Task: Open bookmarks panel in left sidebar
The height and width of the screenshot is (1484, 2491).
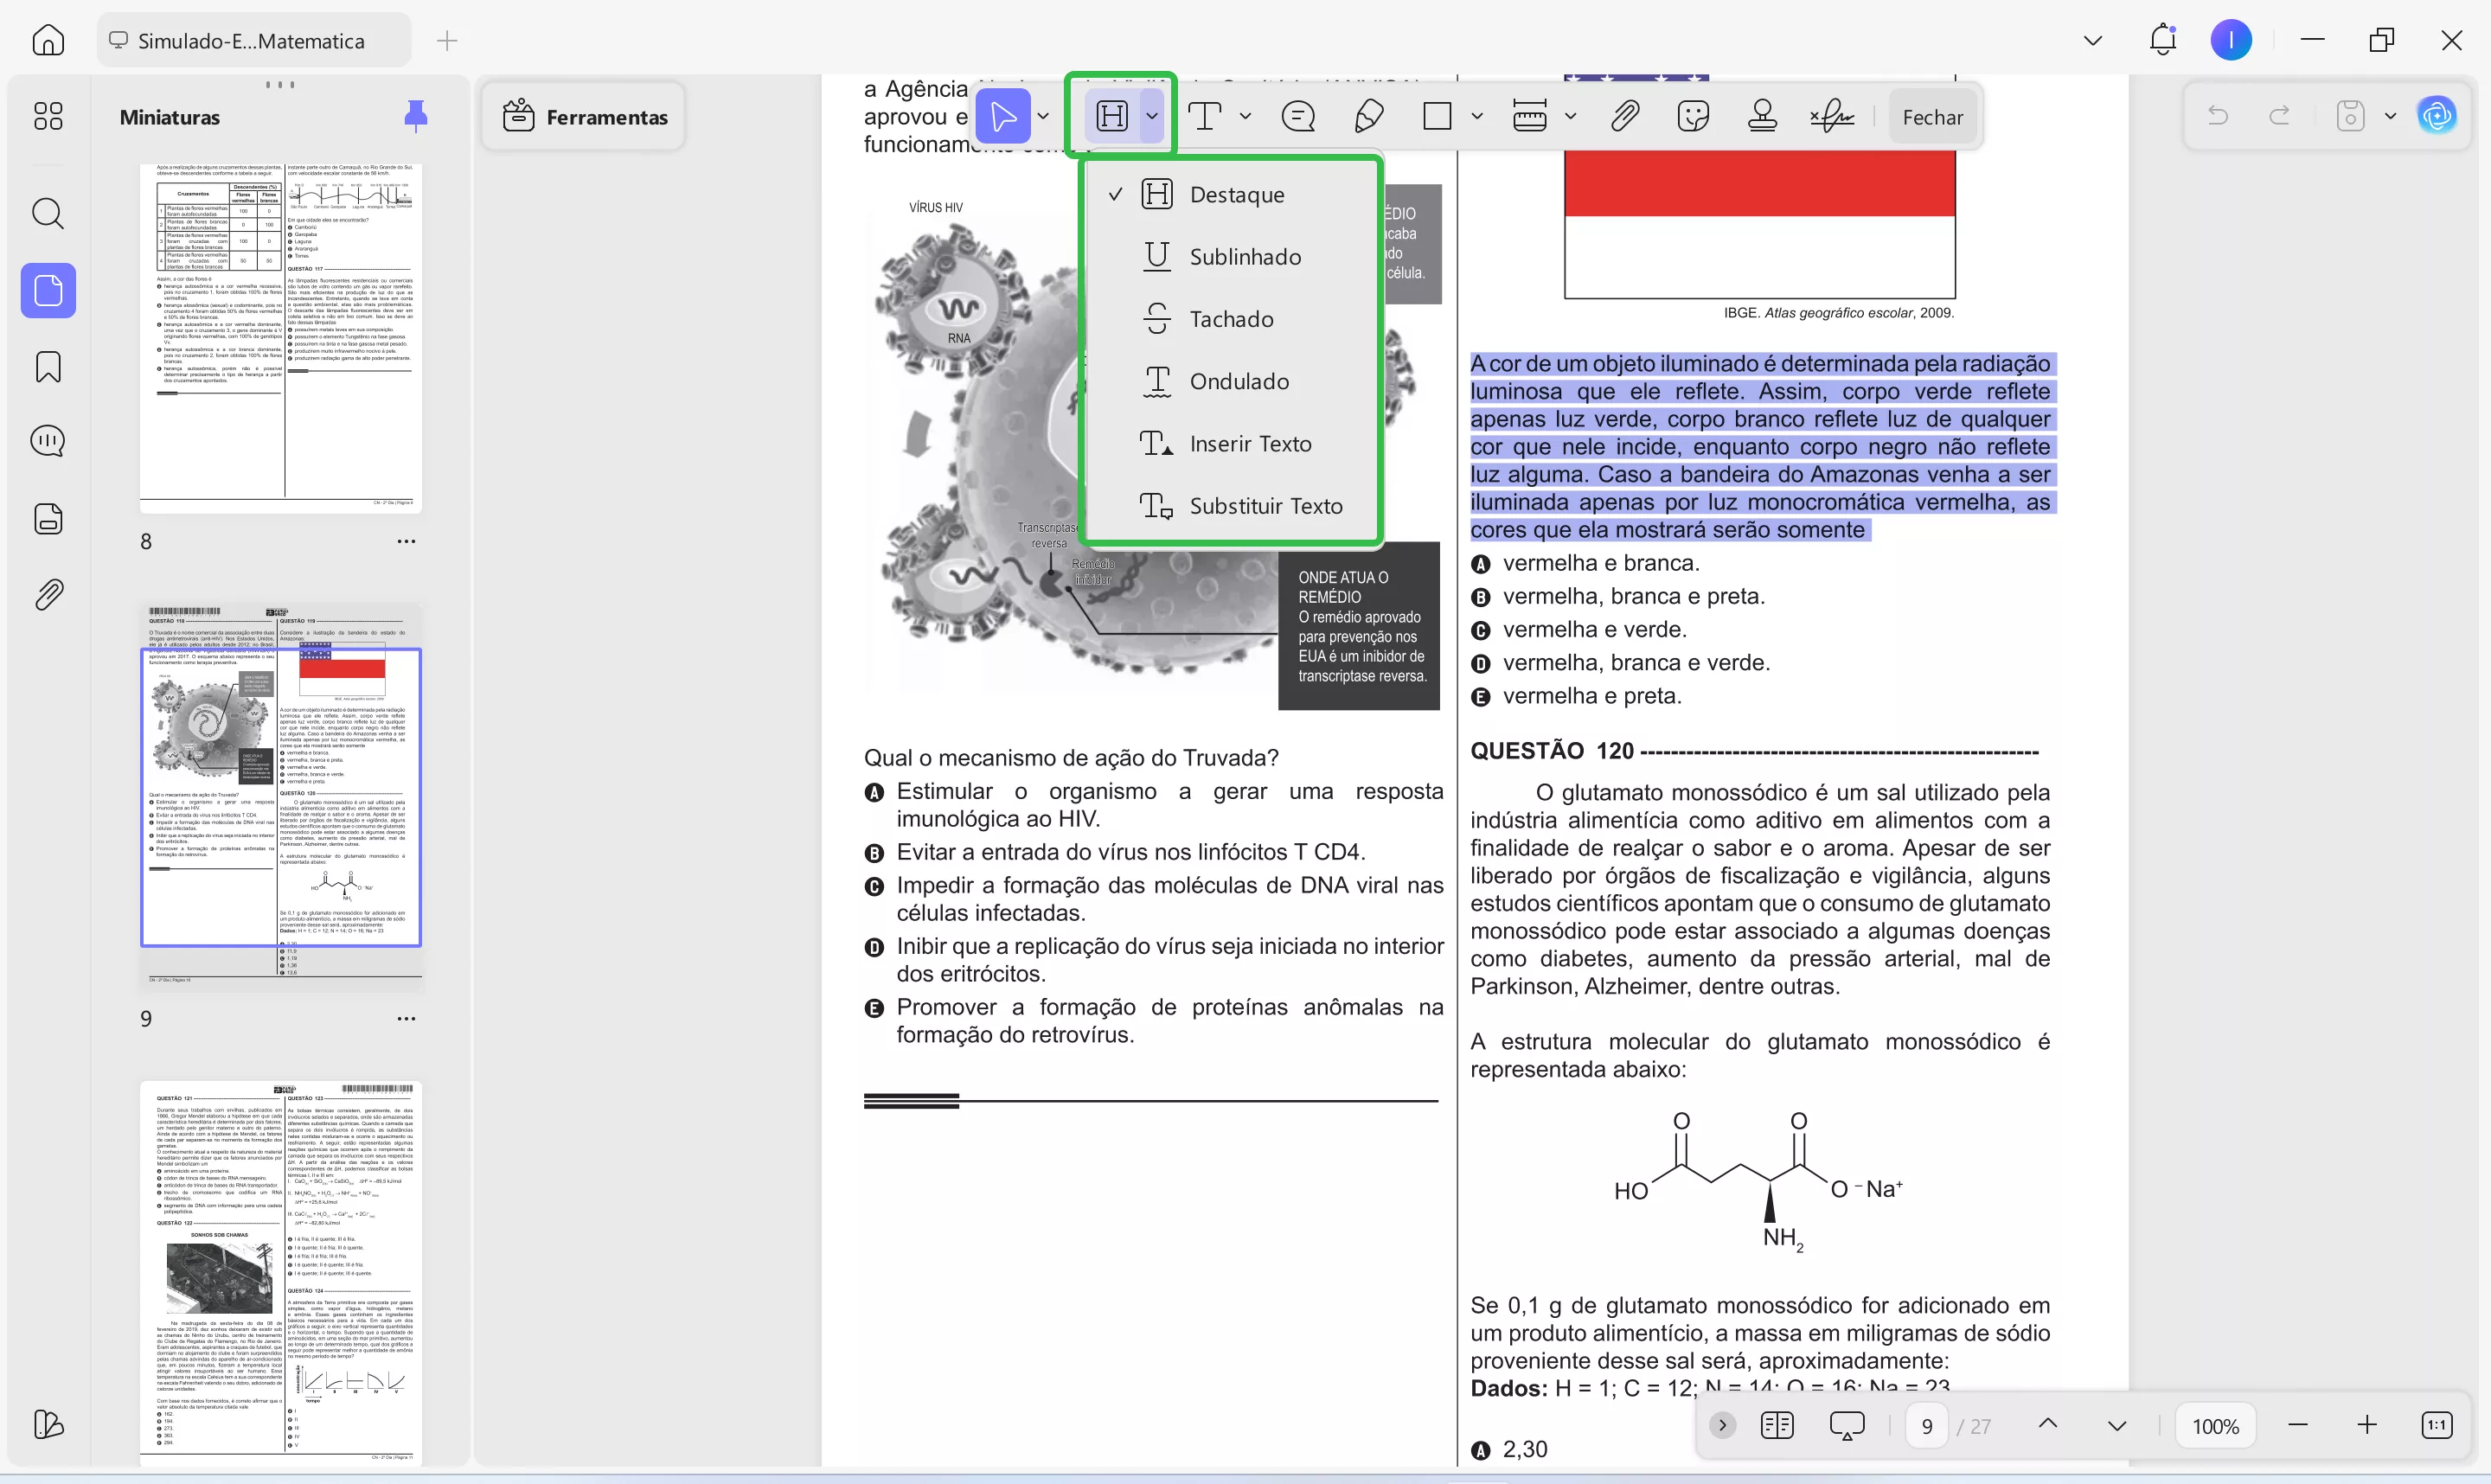Action: tap(48, 367)
